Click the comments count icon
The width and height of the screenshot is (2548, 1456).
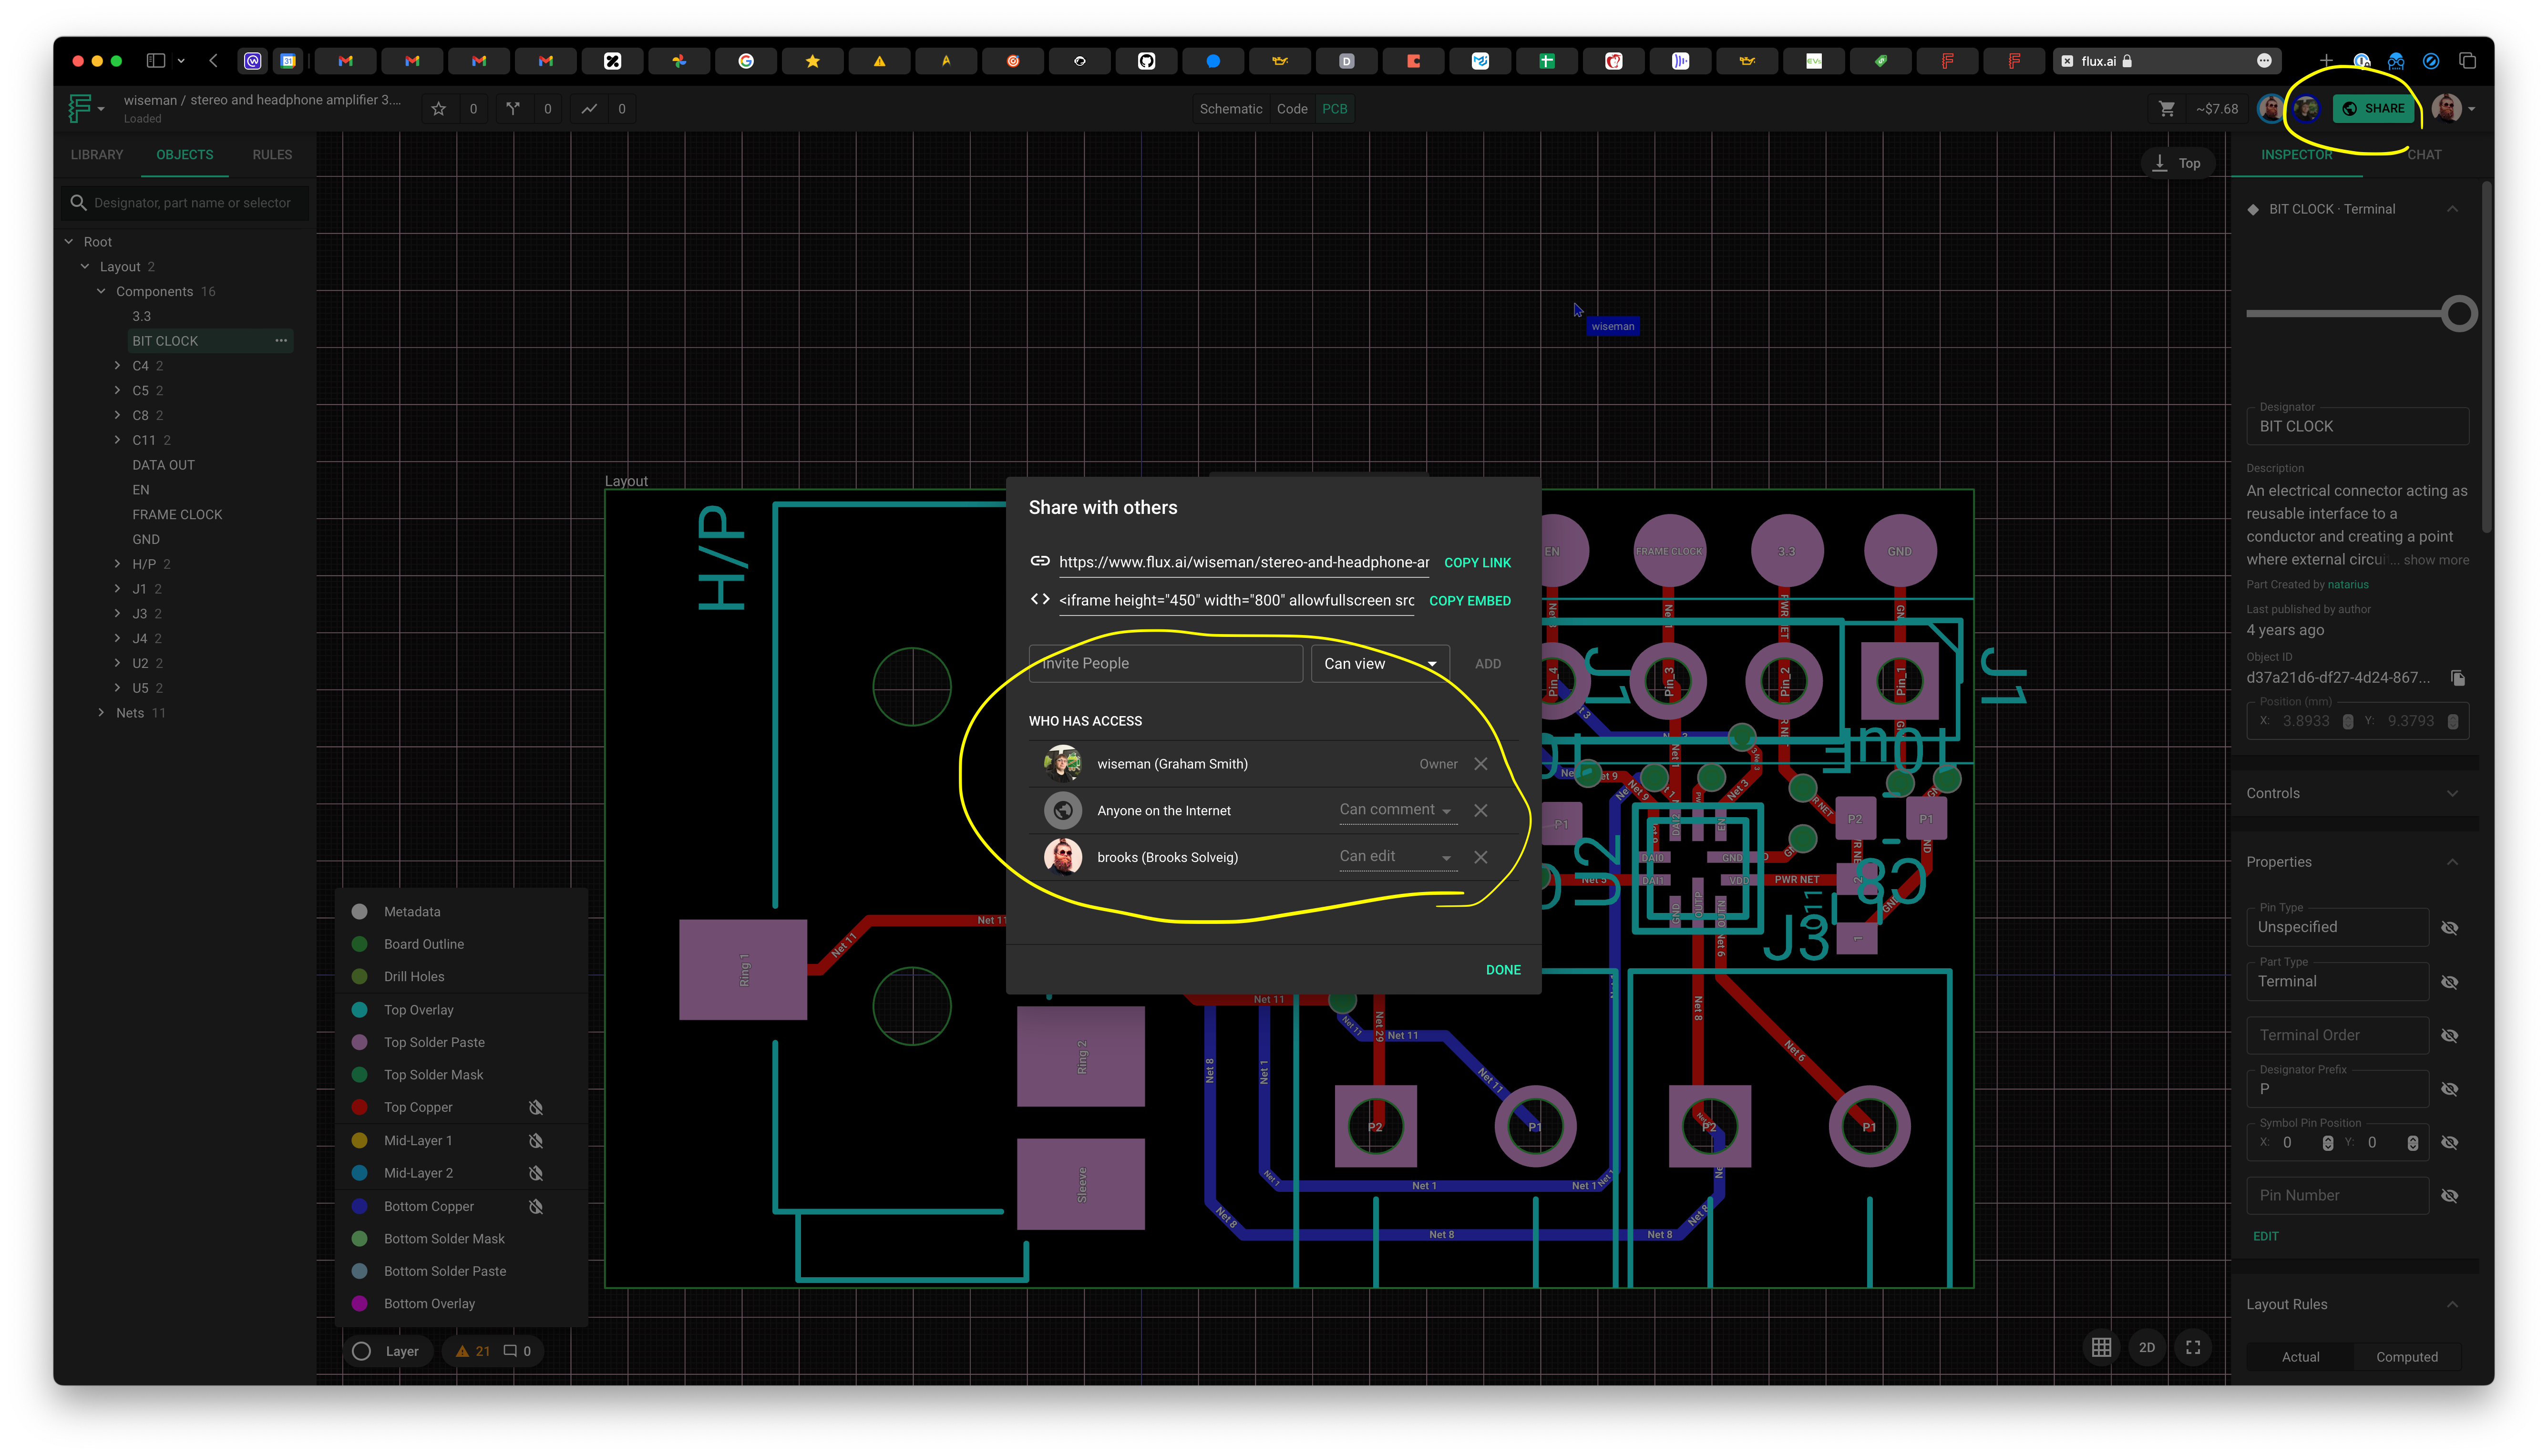[x=510, y=1351]
